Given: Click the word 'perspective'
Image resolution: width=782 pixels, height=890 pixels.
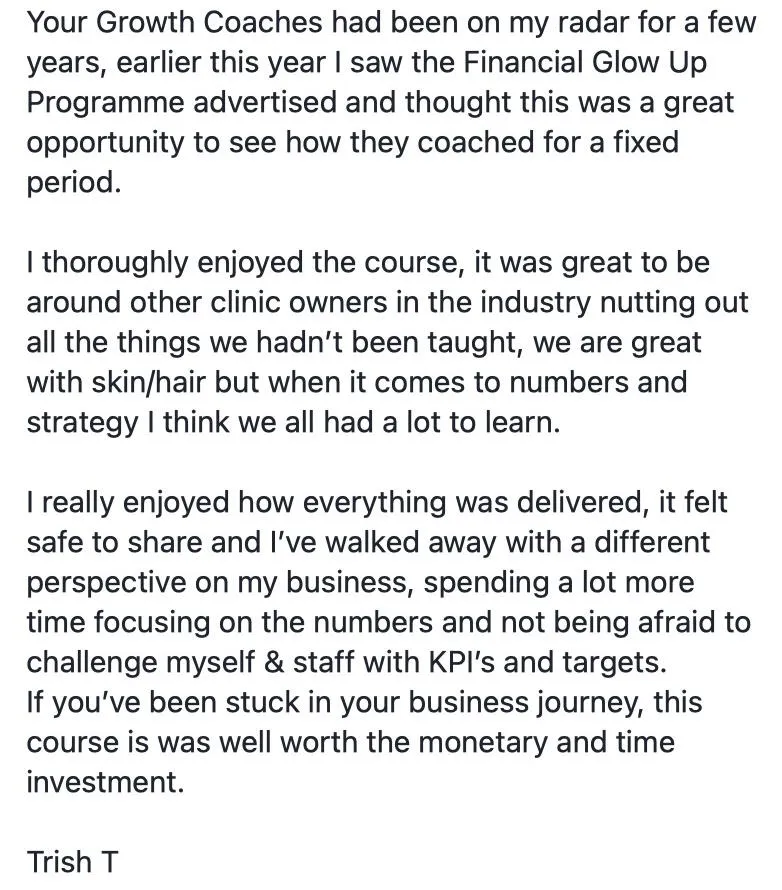Looking at the screenshot, I should (106, 583).
